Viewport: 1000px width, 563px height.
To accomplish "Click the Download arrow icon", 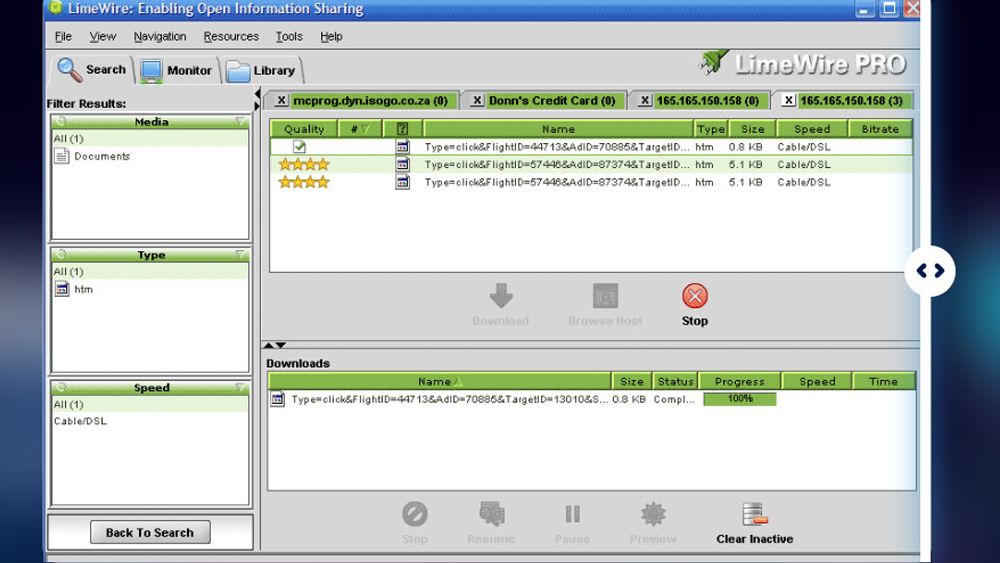I will [x=501, y=296].
